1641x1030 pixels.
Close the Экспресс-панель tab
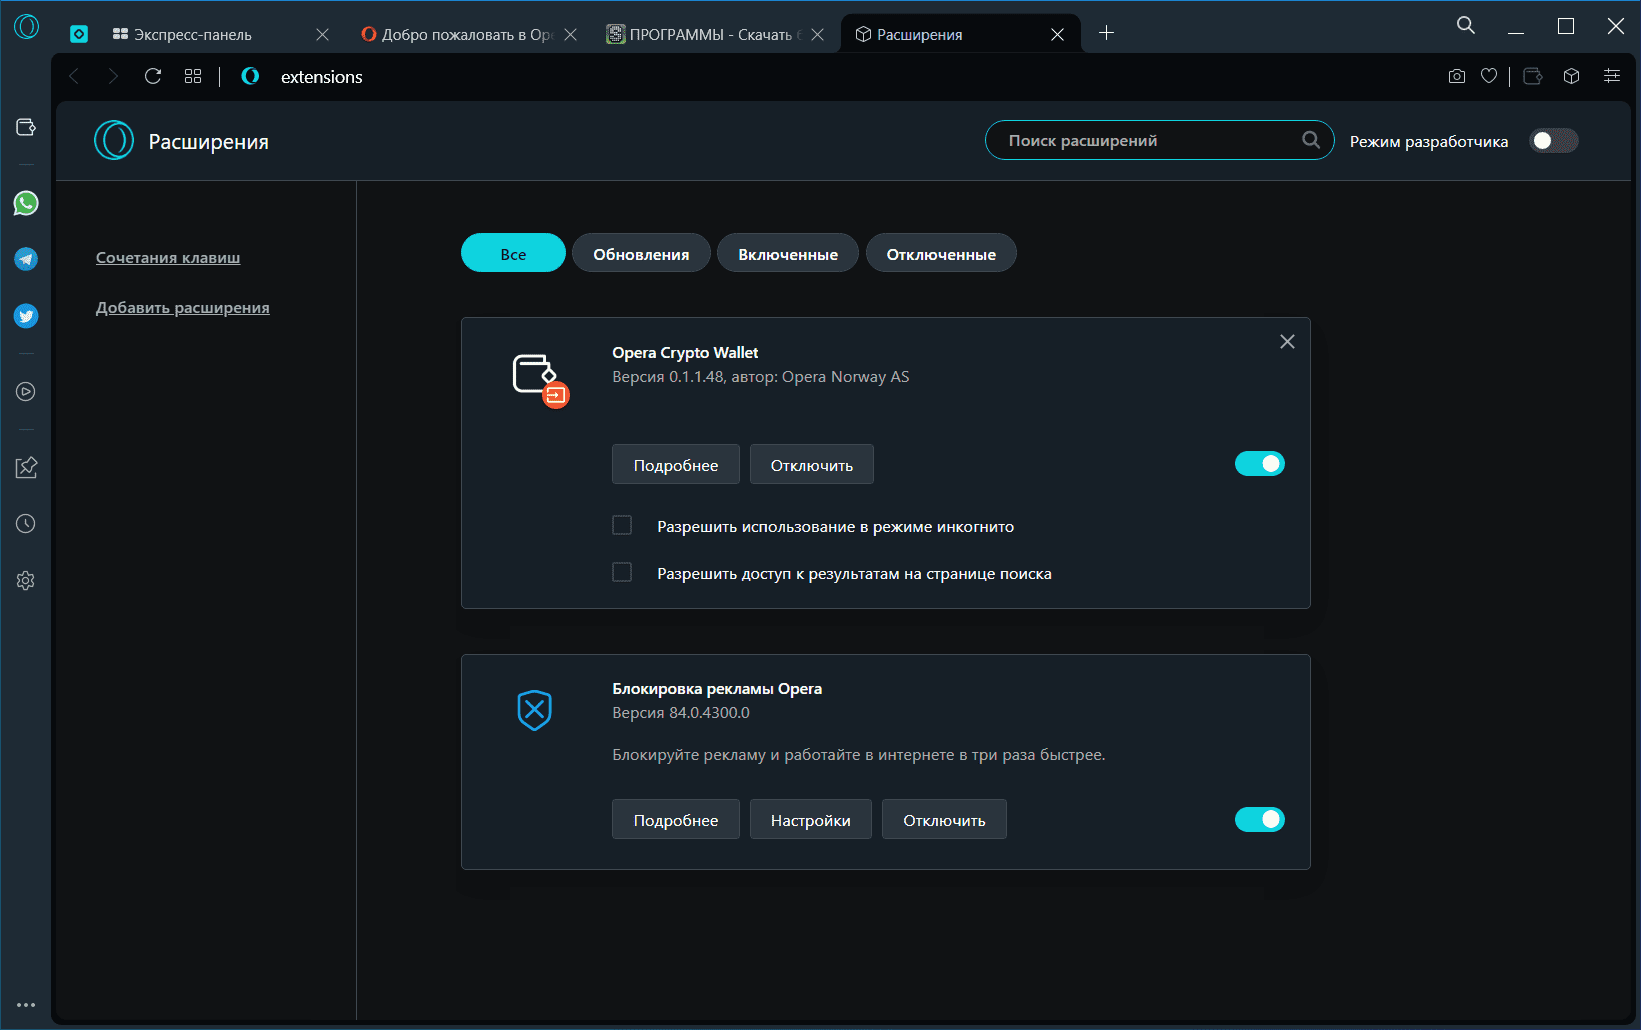(x=322, y=34)
